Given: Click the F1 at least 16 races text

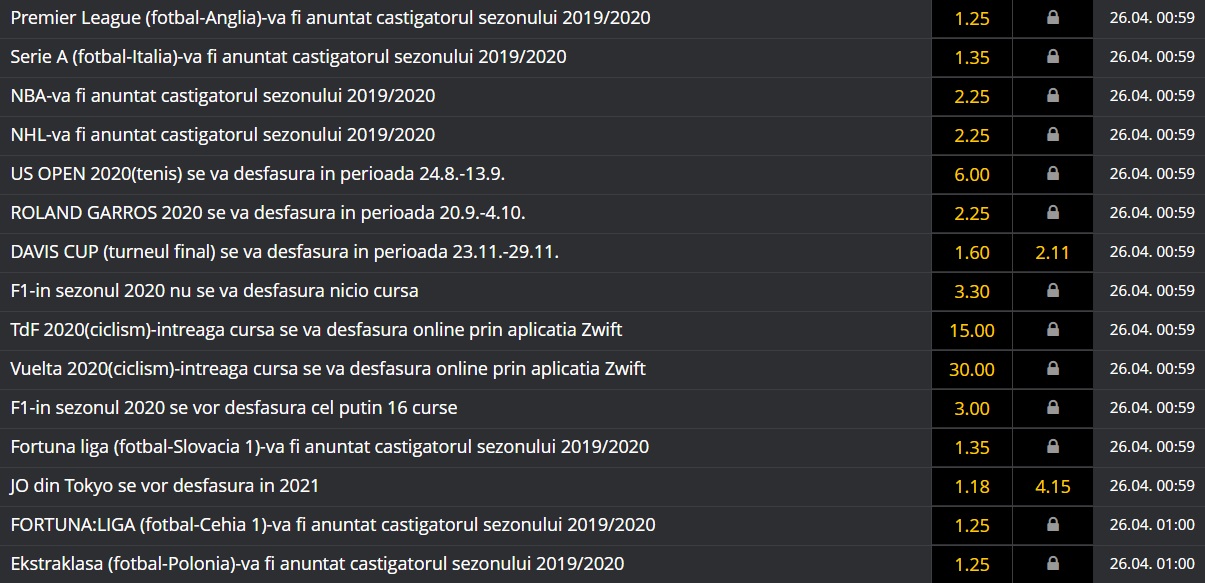Looking at the screenshot, I should pos(234,408).
